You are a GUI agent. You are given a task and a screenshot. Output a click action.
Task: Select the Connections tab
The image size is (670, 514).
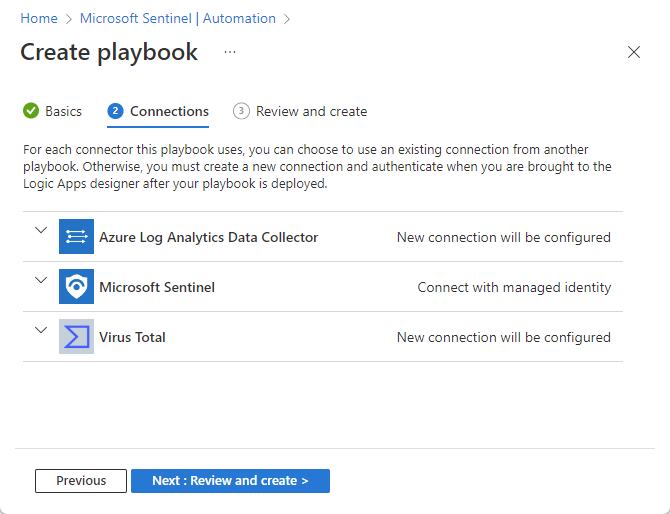[x=169, y=111]
